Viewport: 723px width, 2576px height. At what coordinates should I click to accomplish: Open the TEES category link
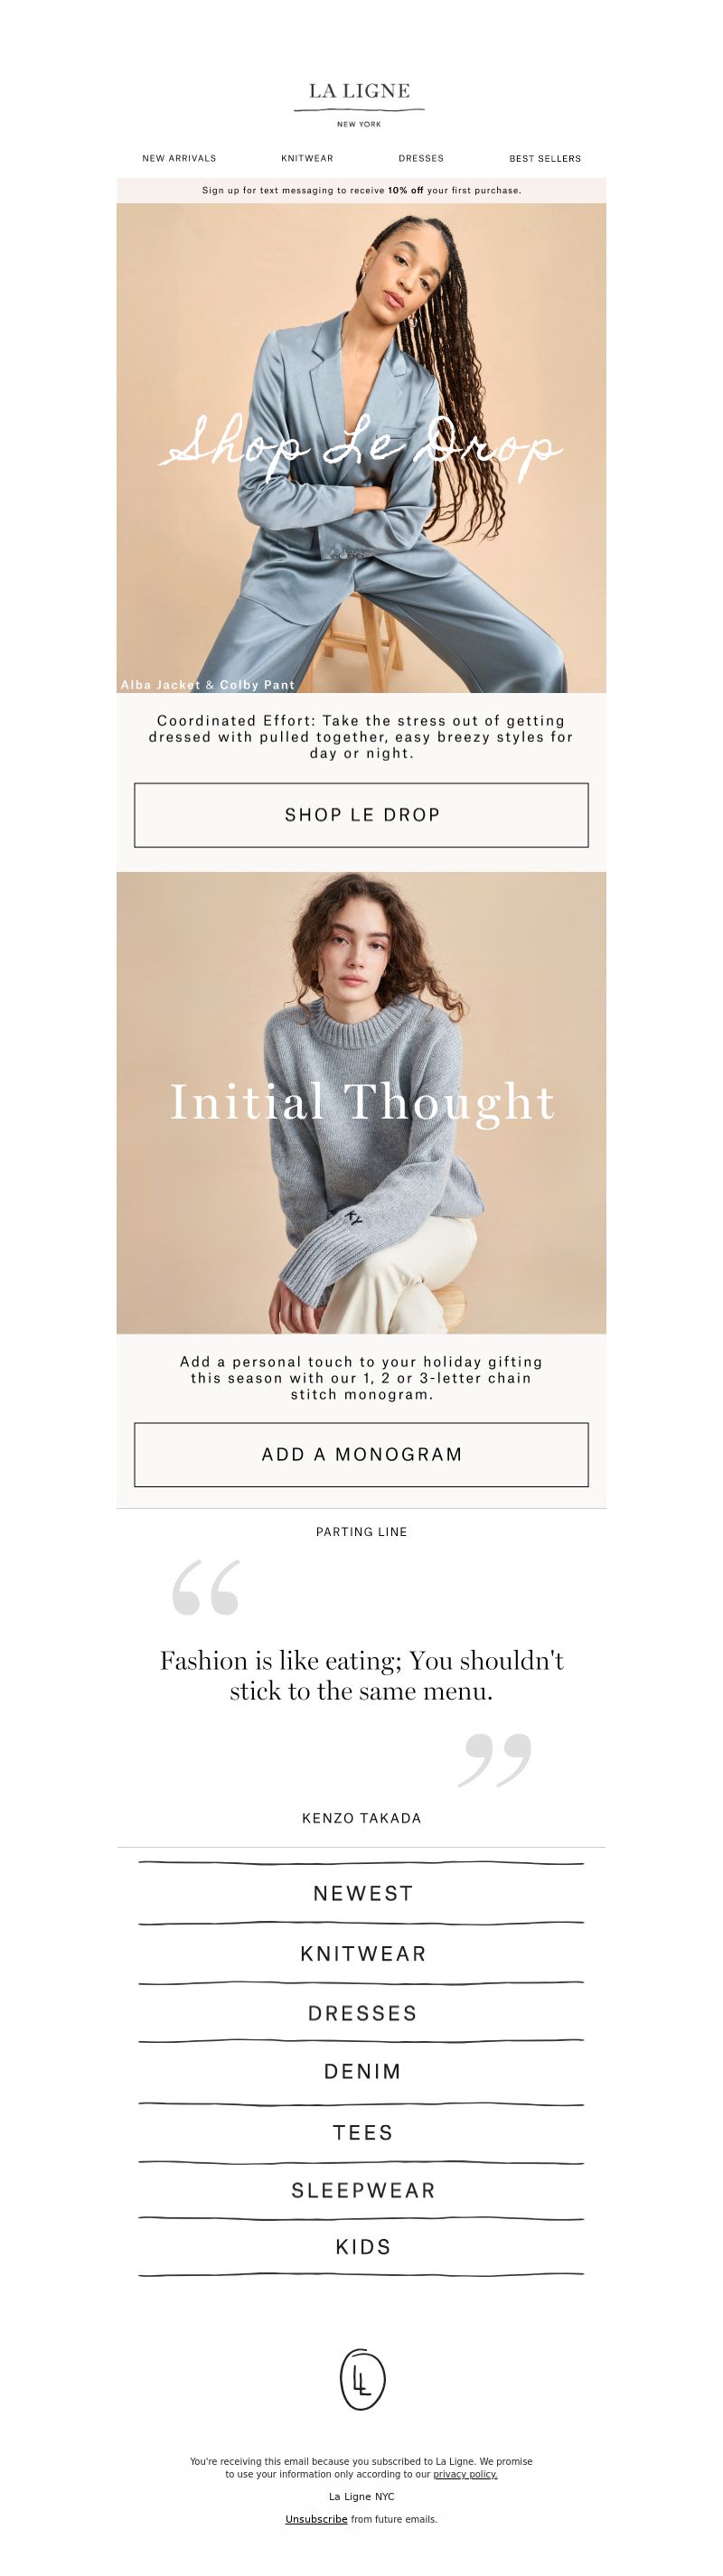pos(362,2132)
